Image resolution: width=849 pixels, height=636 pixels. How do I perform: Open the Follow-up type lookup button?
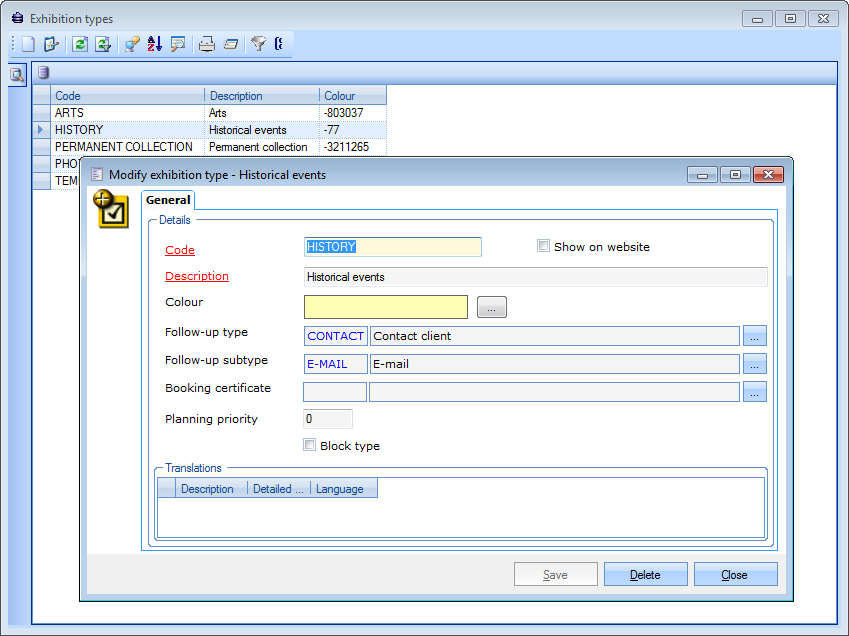(x=755, y=336)
